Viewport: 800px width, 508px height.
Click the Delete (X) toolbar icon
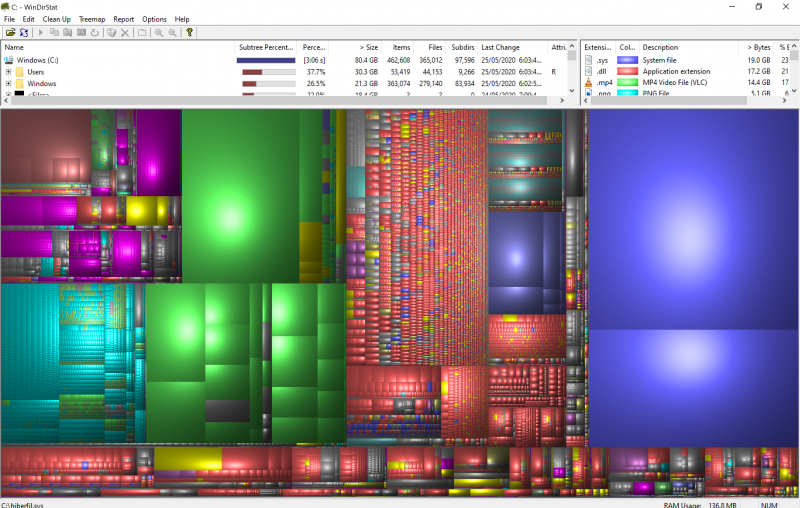(x=125, y=33)
